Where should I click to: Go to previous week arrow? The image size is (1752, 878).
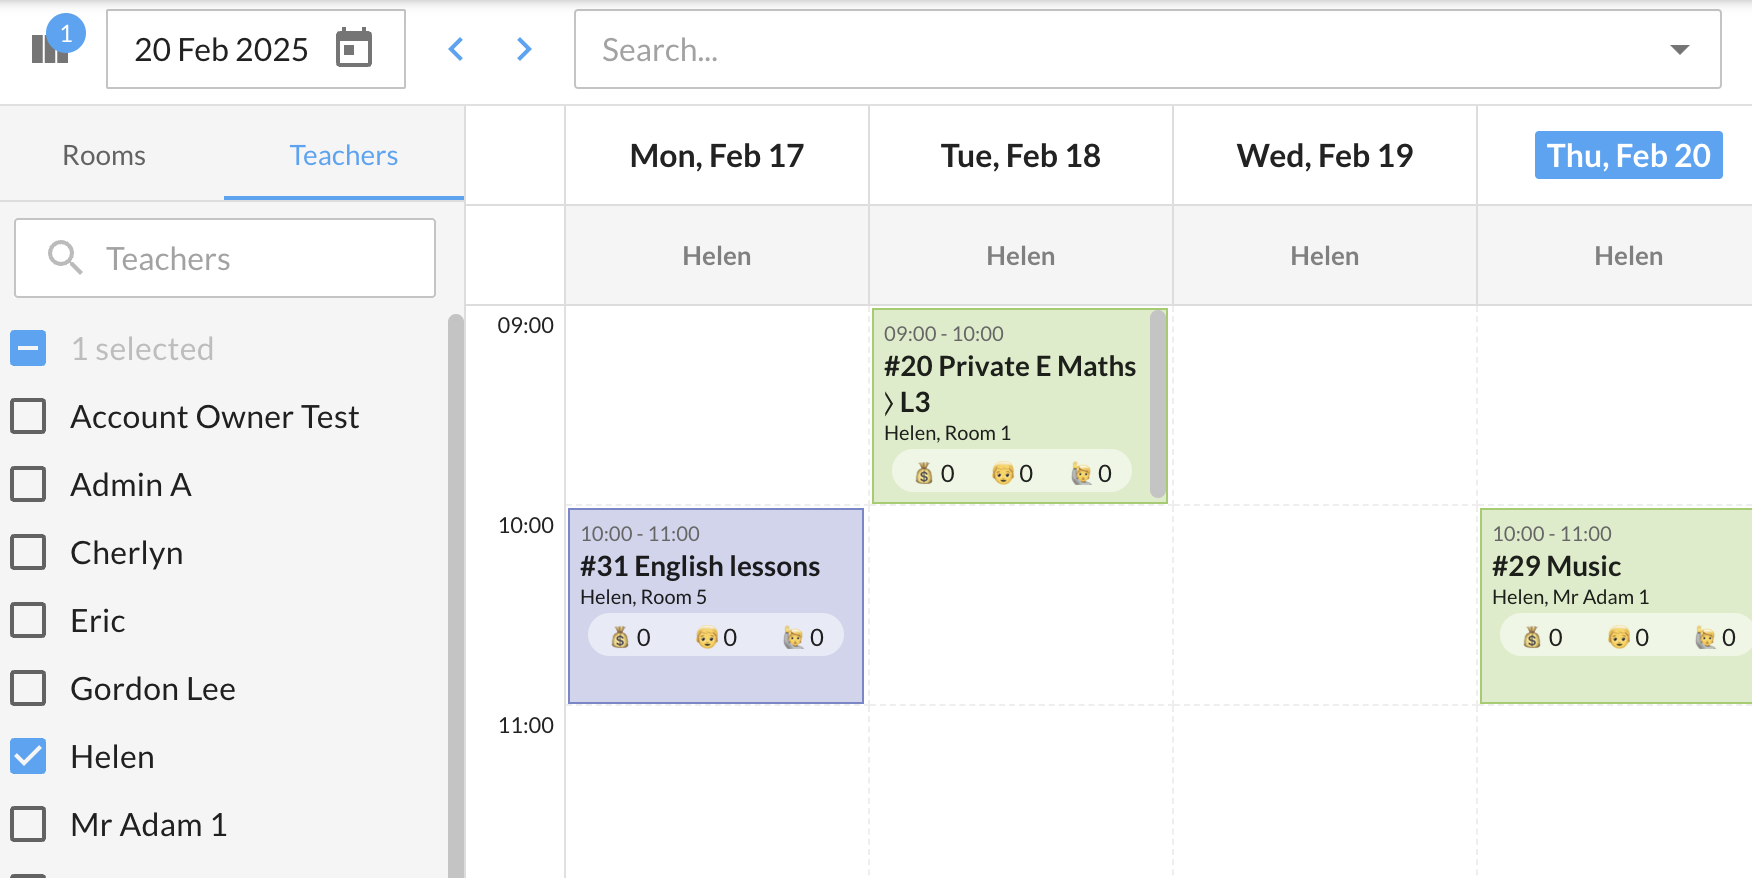(456, 49)
